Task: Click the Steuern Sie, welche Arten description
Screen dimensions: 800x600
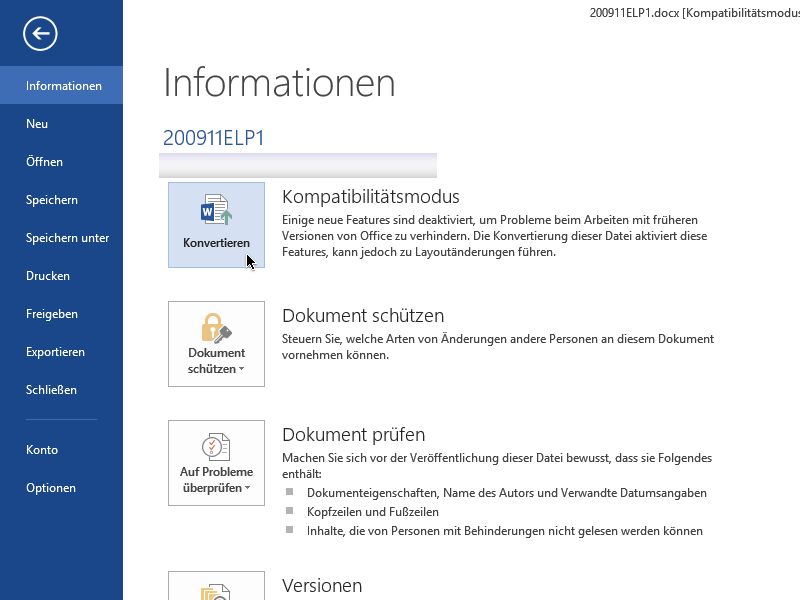Action: point(497,347)
